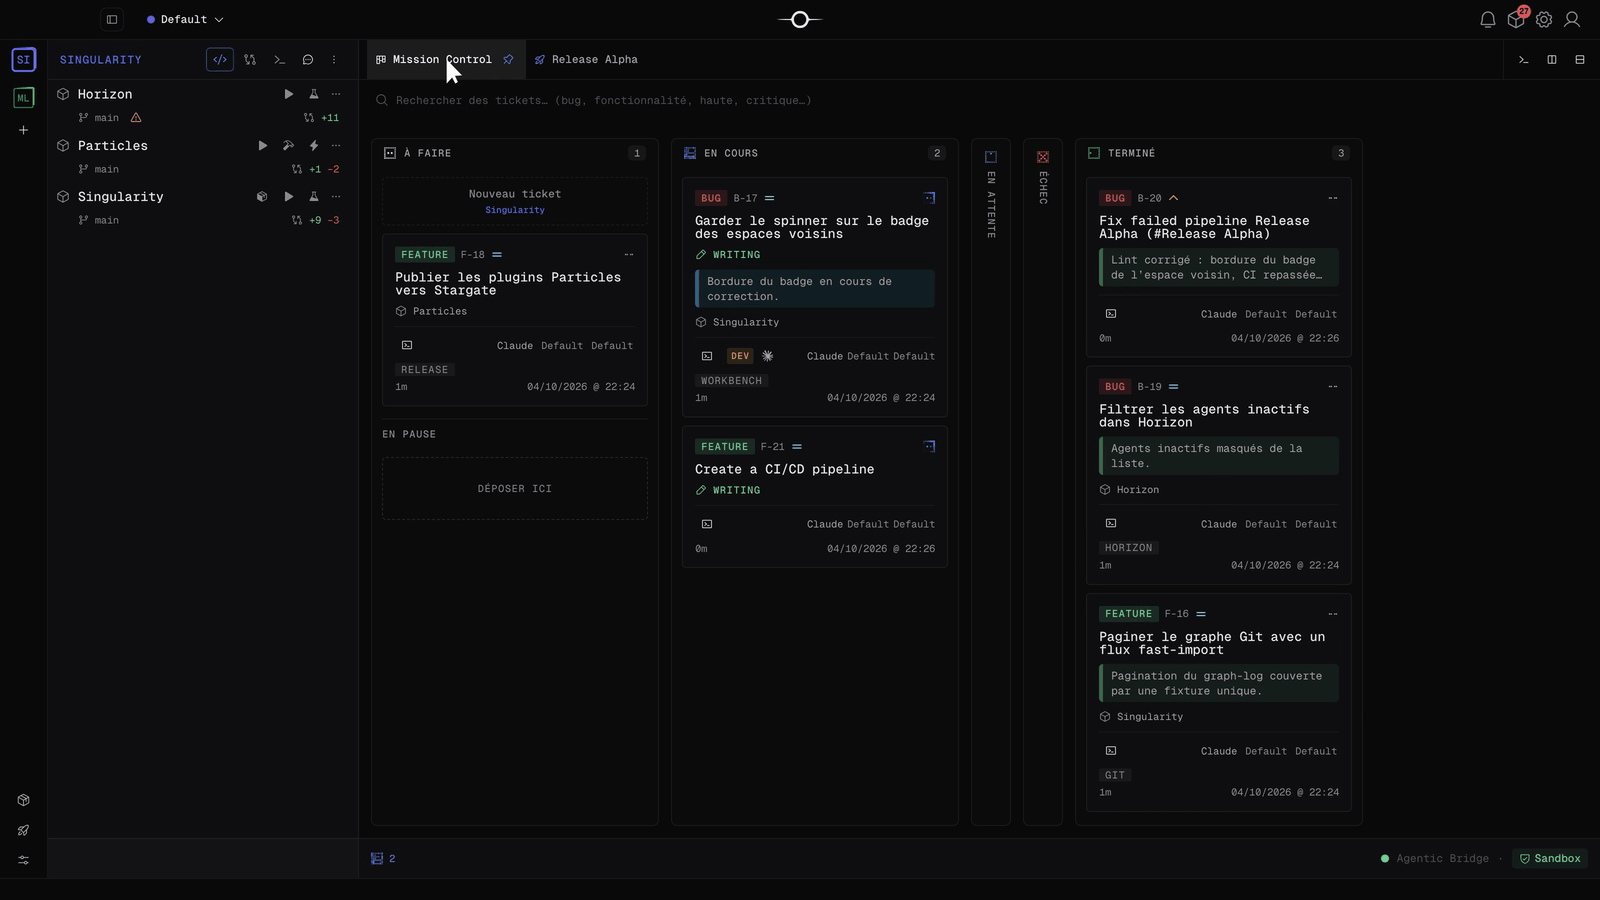1600x900 pixels.
Task: Select the SI workspace badge
Action: pos(24,60)
